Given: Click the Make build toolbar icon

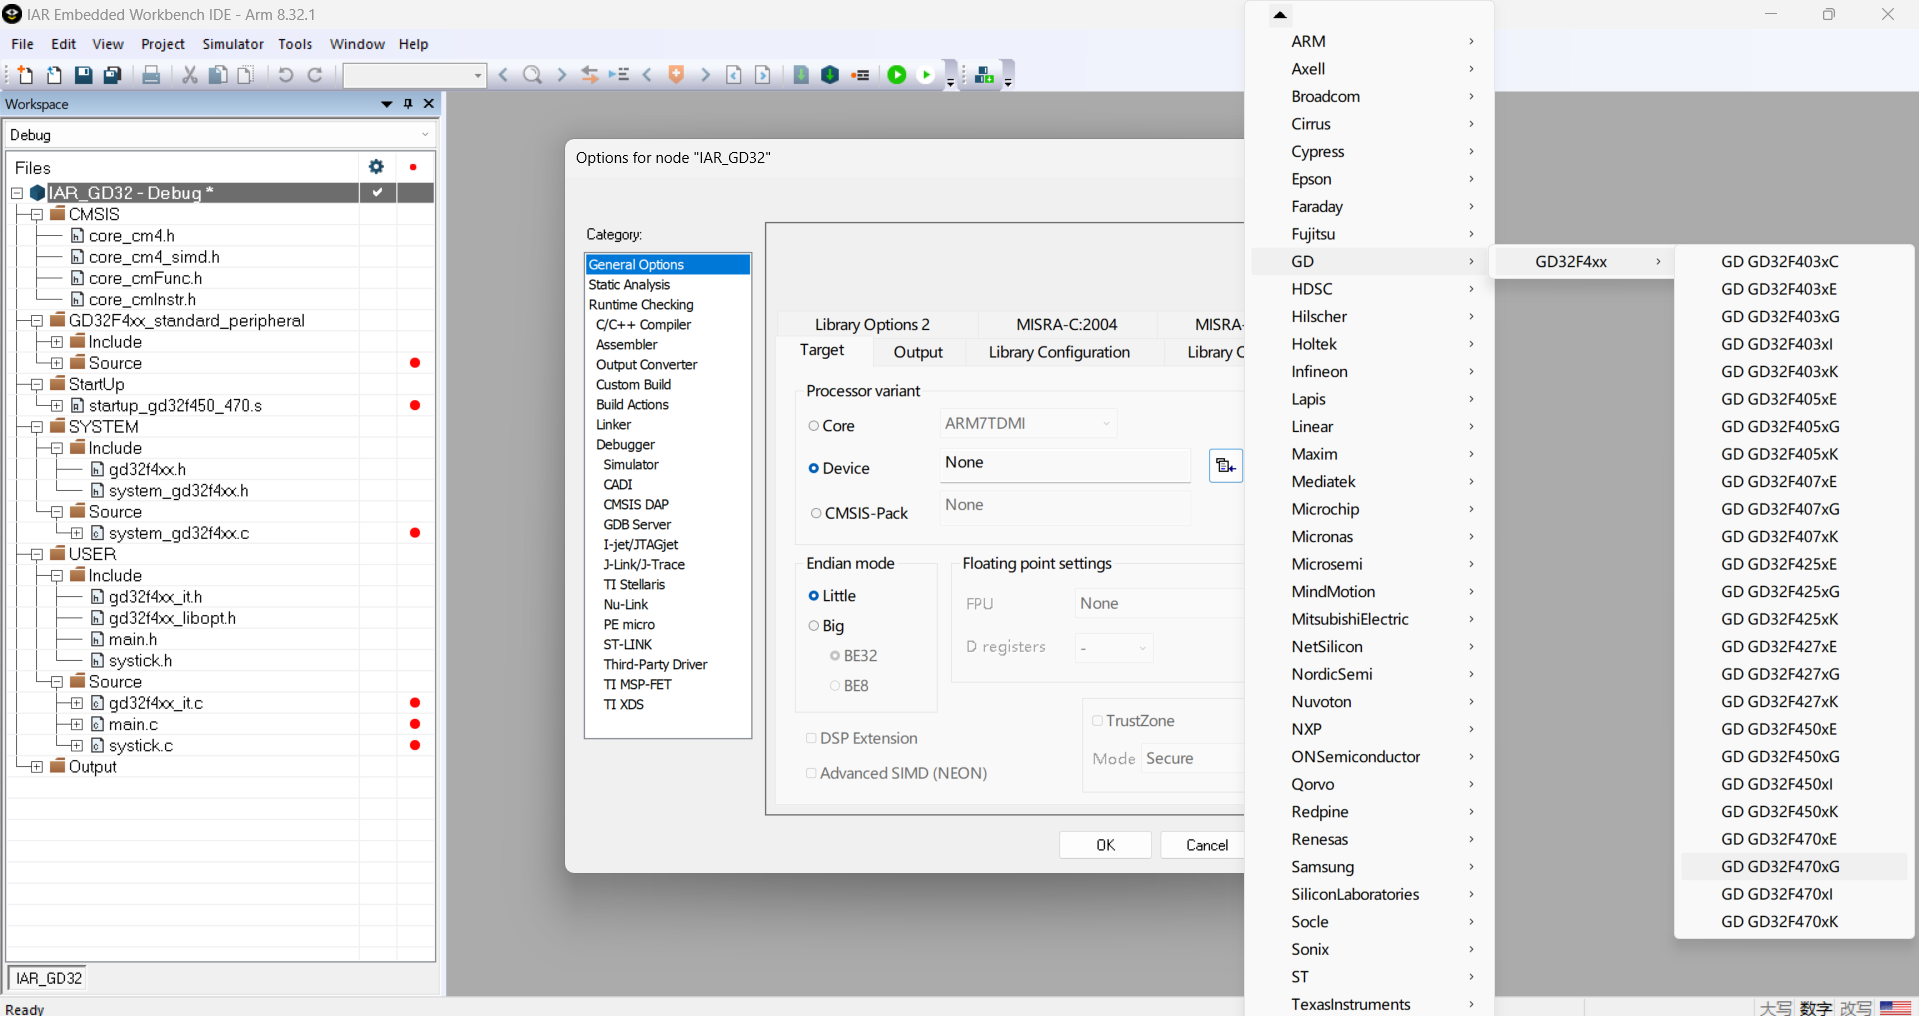Looking at the screenshot, I should (830, 75).
